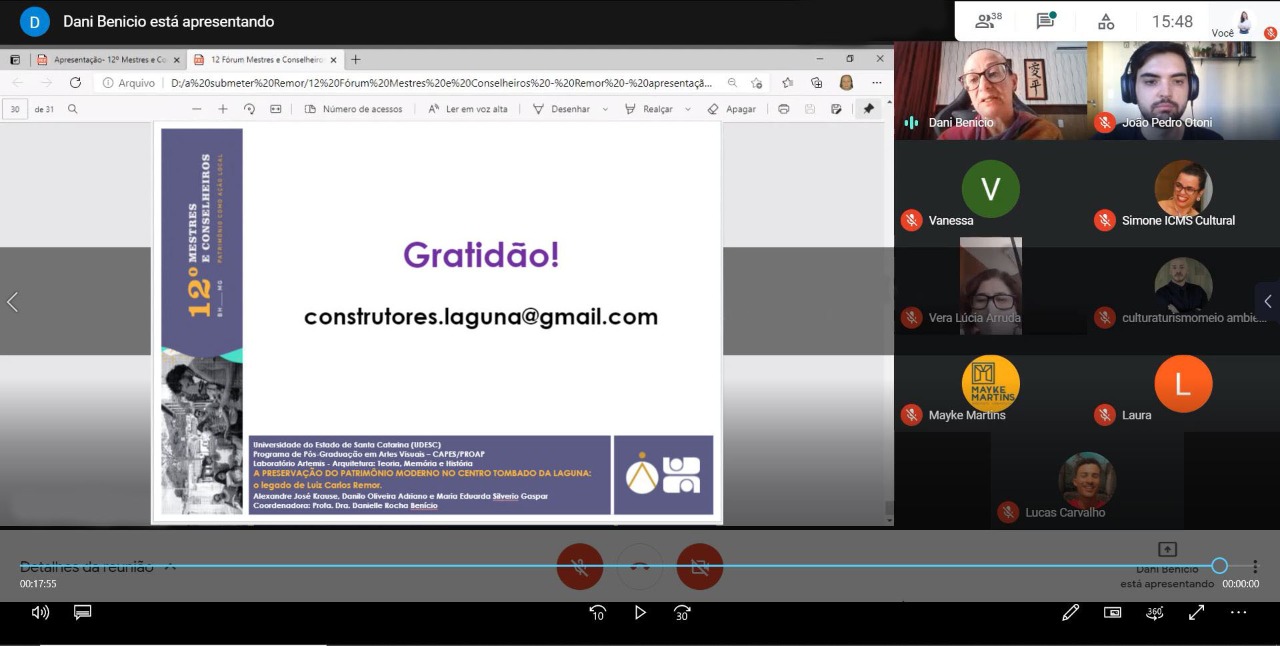Expand the Realçar dropdown arrow
1280x646 pixels.
(688, 110)
